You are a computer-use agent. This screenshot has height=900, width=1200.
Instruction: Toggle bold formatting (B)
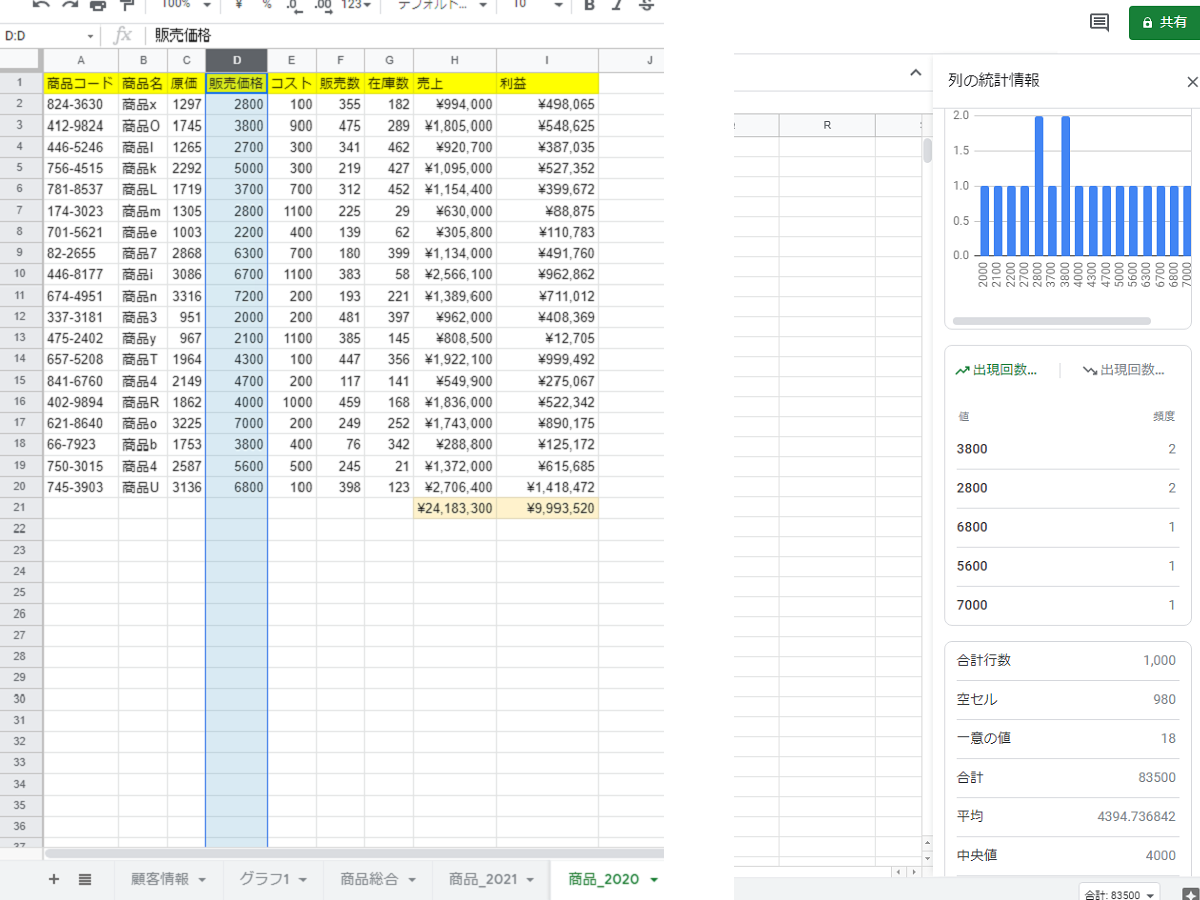[x=589, y=5]
